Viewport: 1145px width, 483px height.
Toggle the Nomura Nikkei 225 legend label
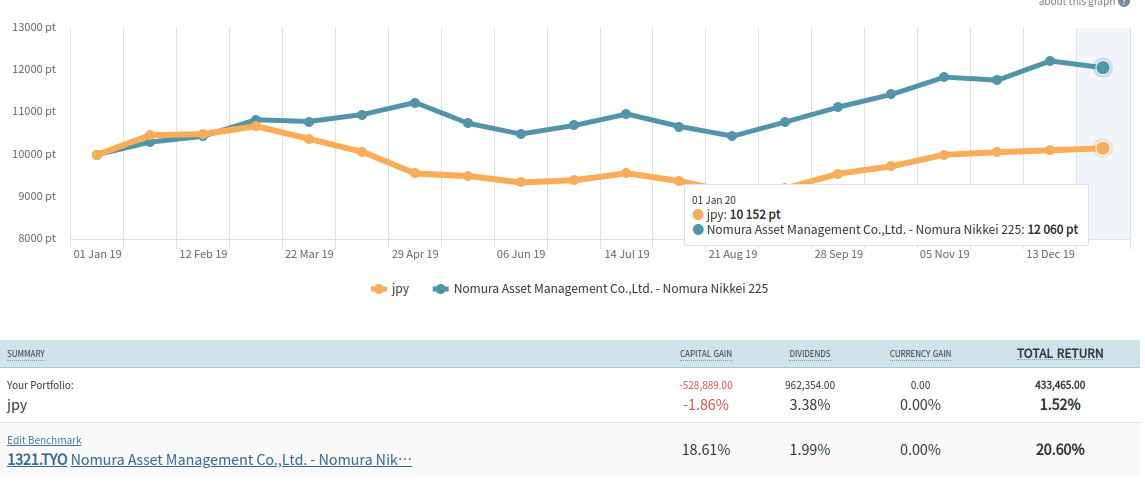pyautogui.click(x=610, y=289)
